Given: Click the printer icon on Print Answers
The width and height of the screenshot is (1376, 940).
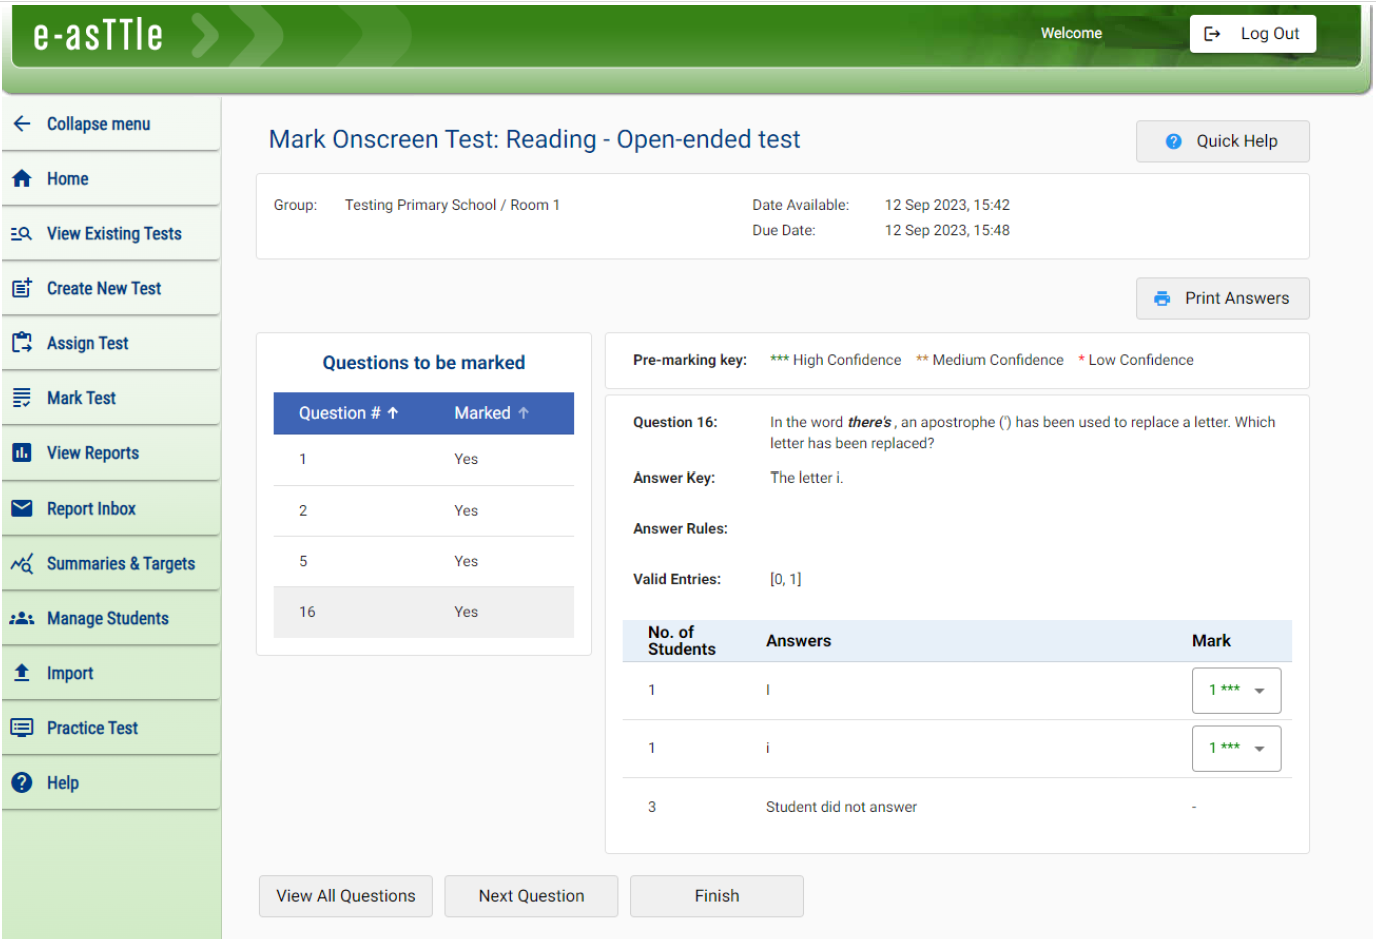Looking at the screenshot, I should [1161, 298].
